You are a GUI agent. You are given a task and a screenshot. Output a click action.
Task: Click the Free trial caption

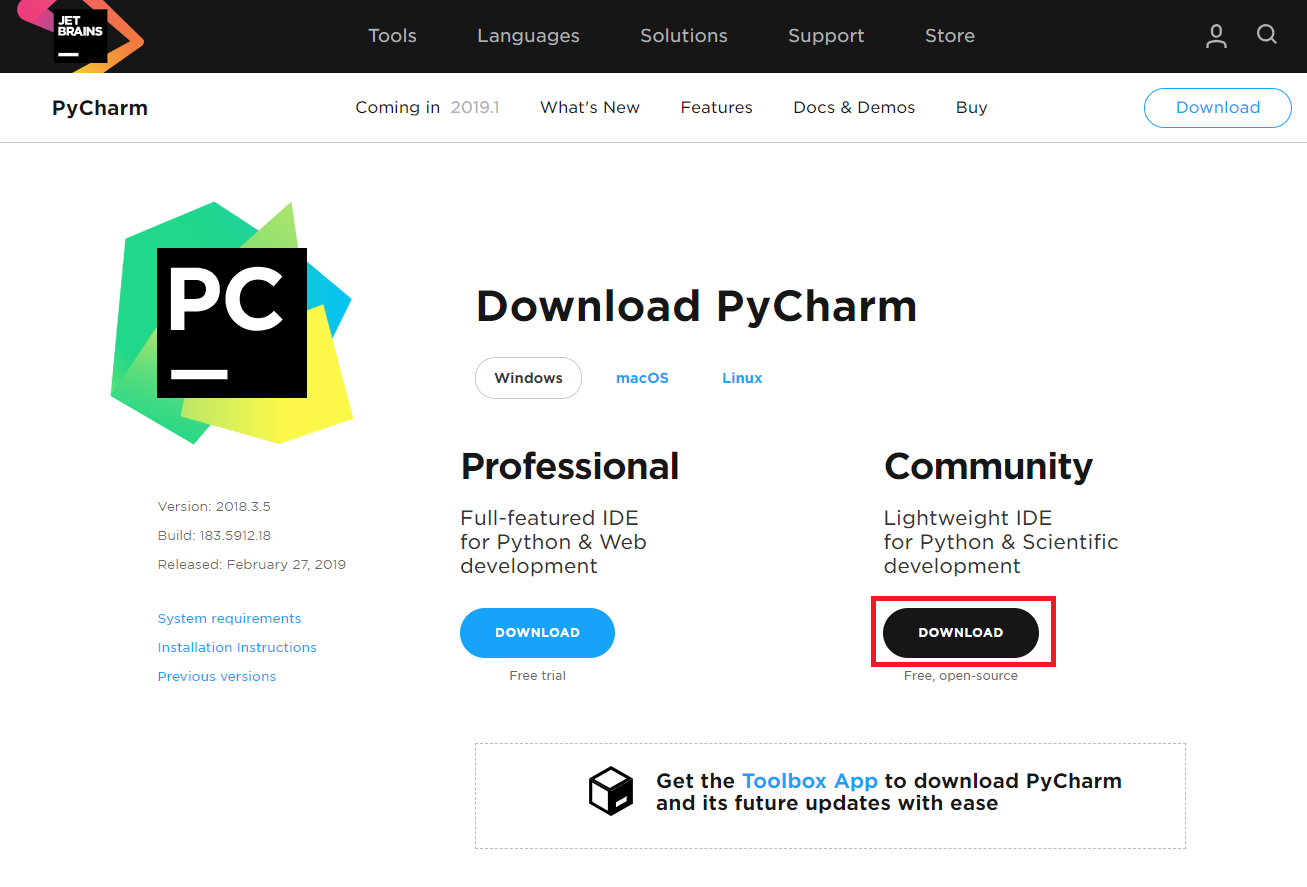tap(538, 676)
